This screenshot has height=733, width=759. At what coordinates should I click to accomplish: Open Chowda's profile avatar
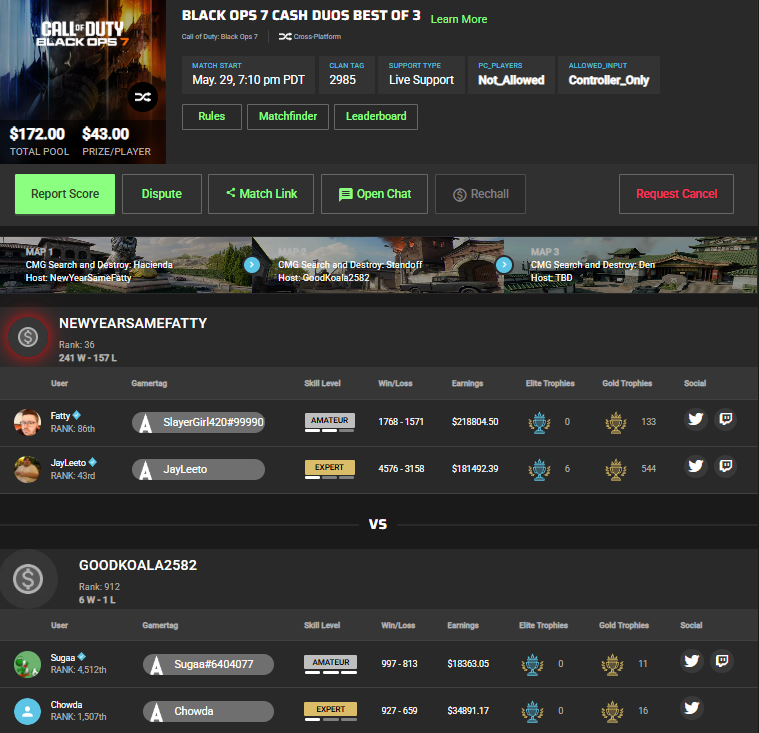[27, 711]
